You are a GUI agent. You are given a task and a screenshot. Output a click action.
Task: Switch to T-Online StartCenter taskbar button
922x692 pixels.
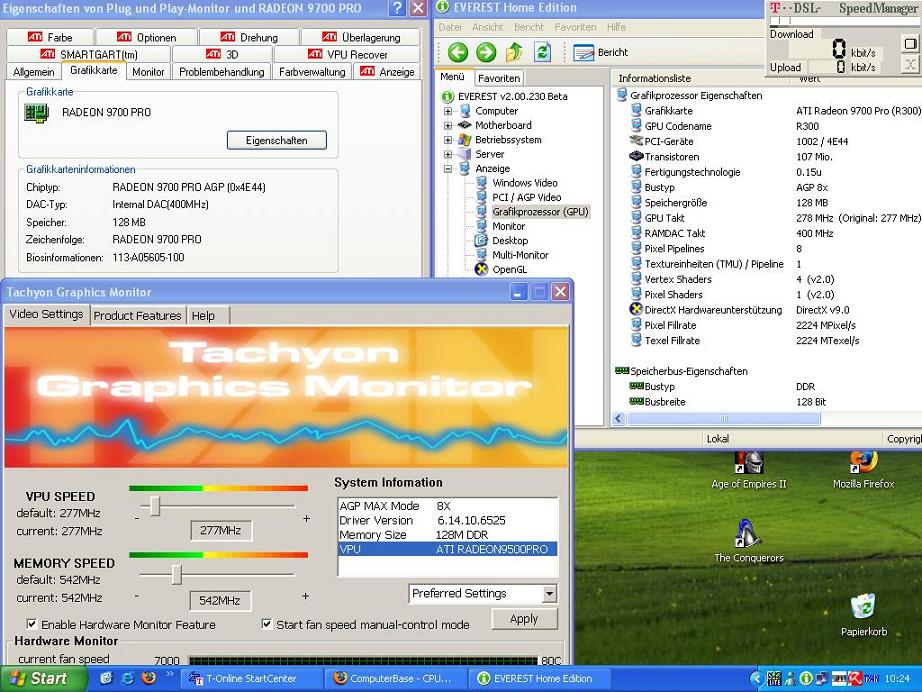click(251, 678)
